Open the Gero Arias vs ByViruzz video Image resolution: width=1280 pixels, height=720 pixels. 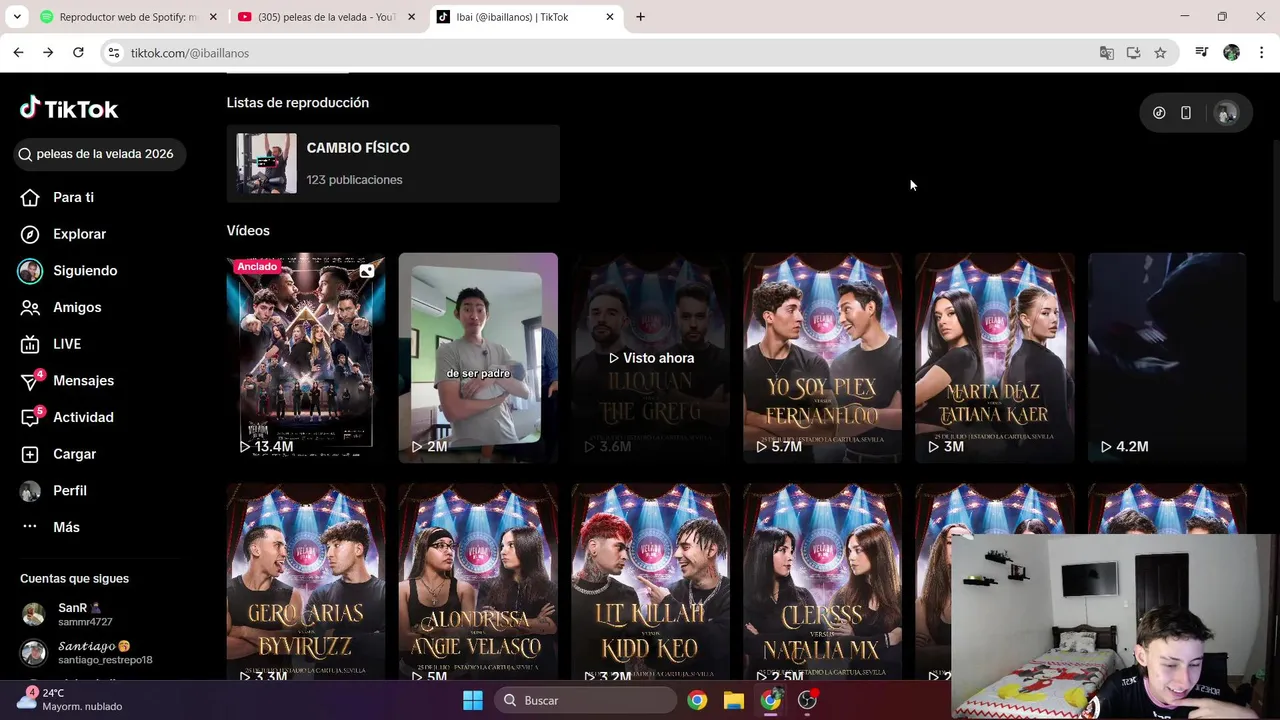[306, 582]
